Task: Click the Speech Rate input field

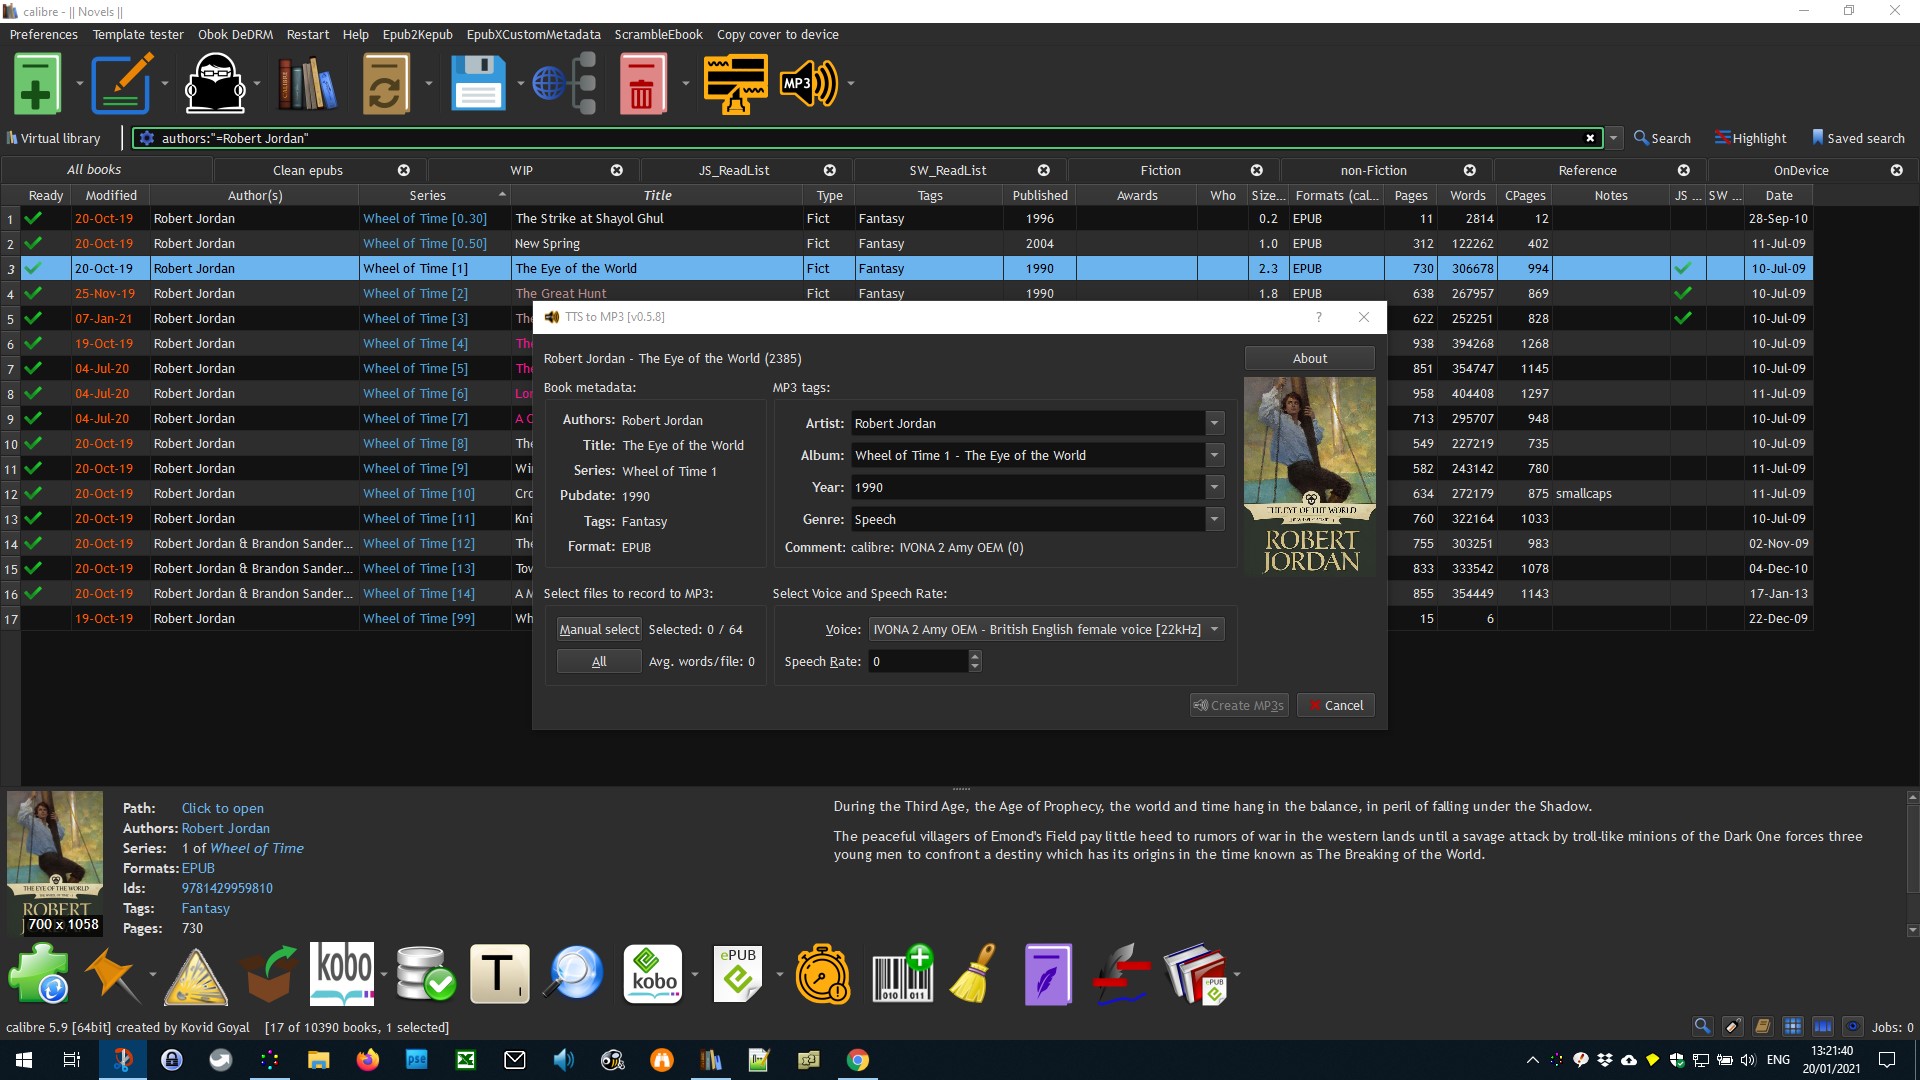Action: click(918, 661)
